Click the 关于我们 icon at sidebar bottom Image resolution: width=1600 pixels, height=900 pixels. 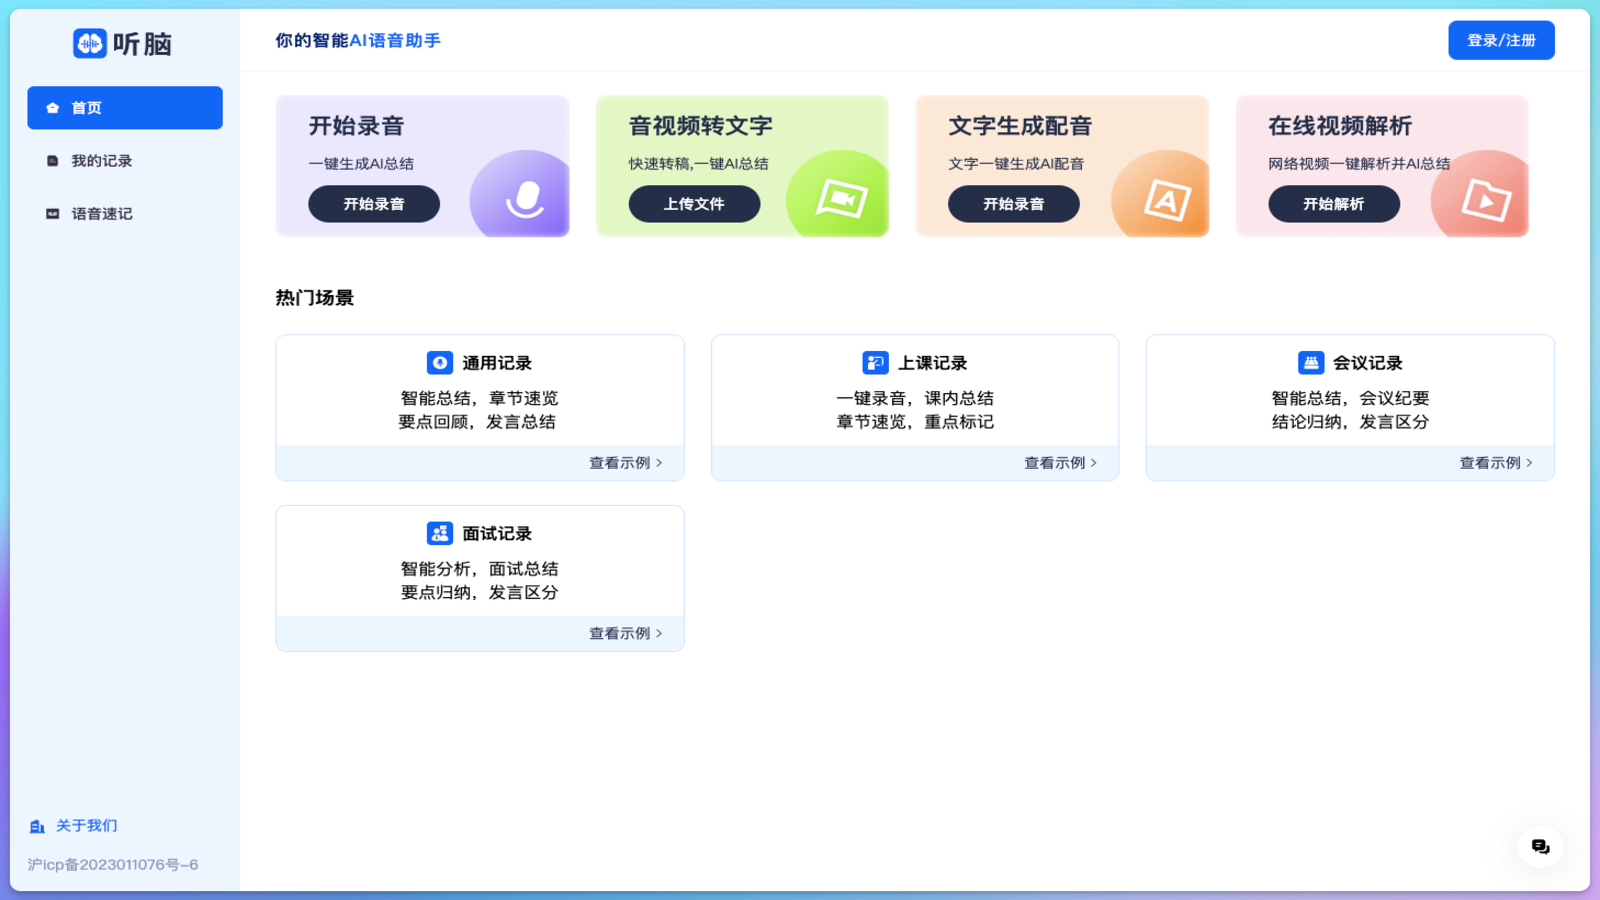coord(38,825)
